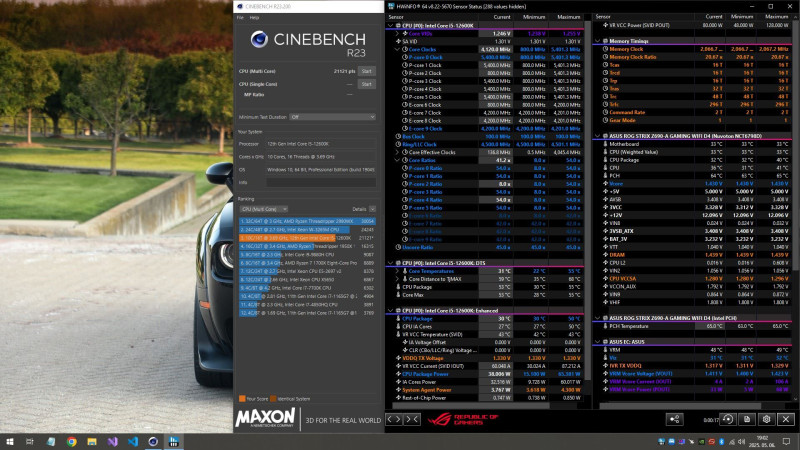Reset HWiNFO min/max clock icon

728,419
